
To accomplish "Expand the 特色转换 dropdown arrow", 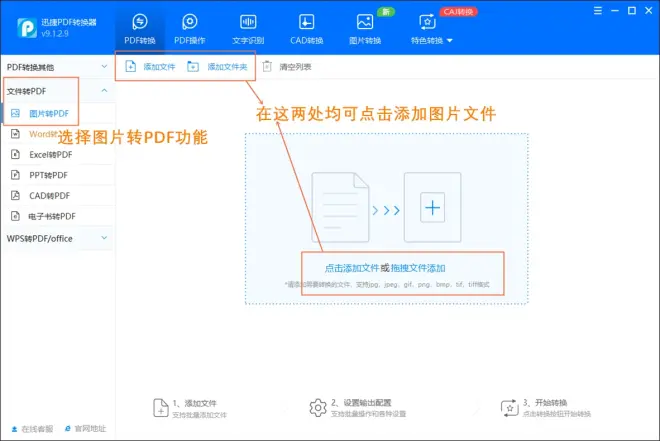I will pyautogui.click(x=450, y=41).
